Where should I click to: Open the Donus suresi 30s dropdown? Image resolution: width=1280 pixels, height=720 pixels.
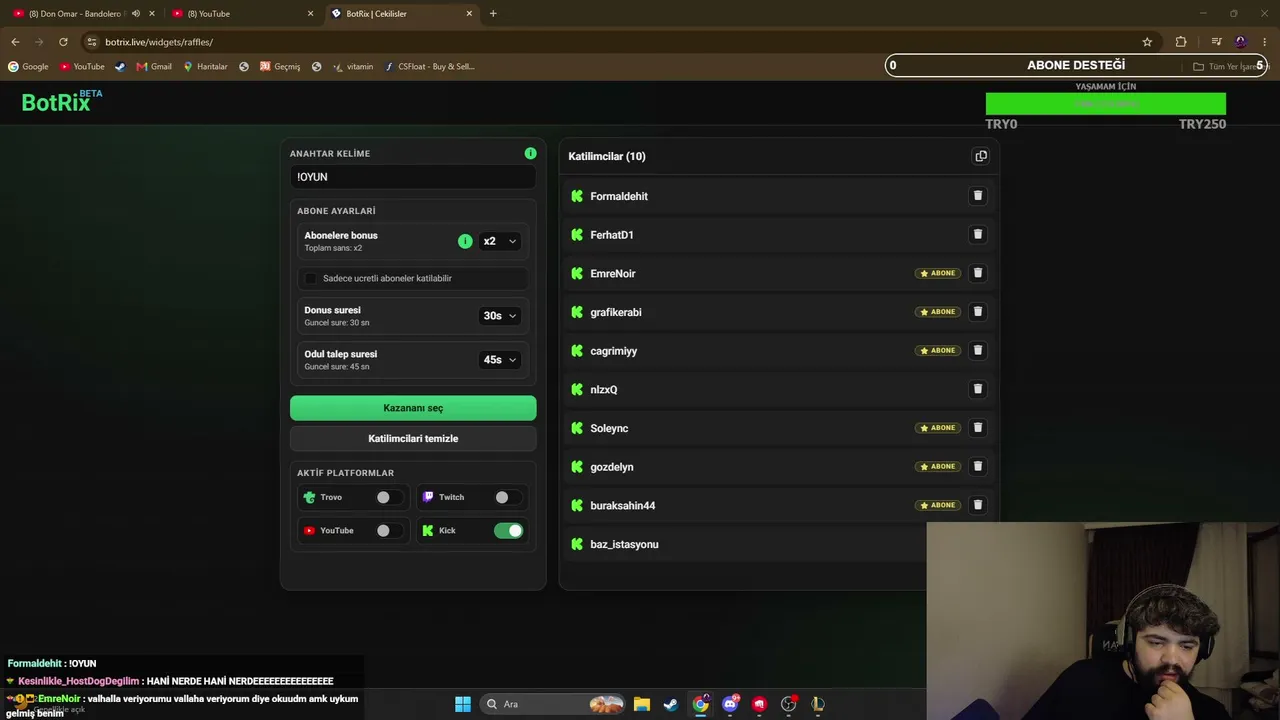[x=500, y=316]
